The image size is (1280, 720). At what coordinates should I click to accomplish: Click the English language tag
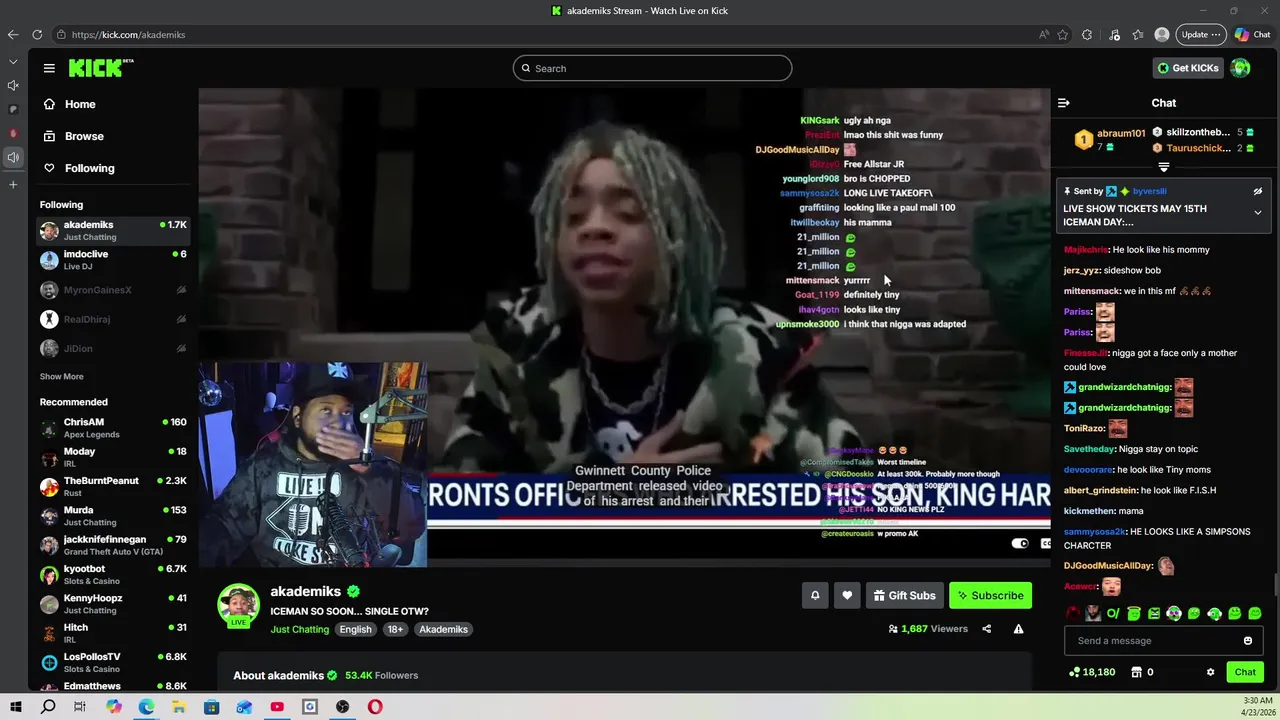pyautogui.click(x=355, y=629)
